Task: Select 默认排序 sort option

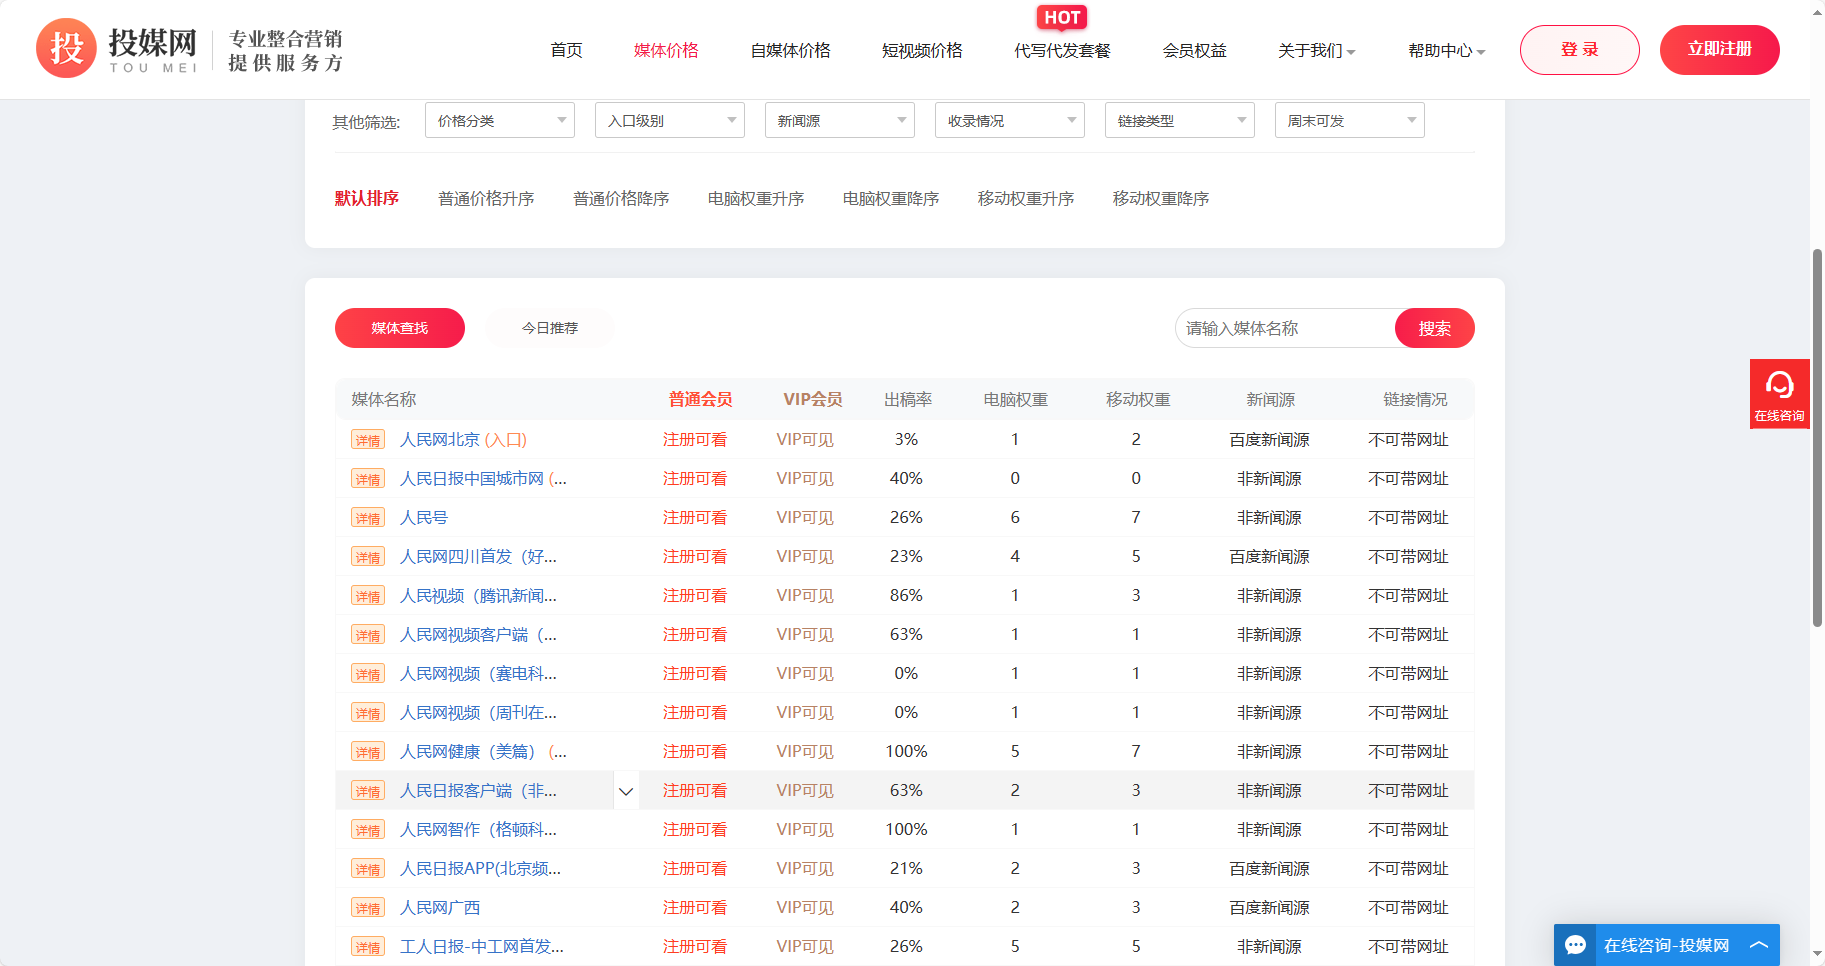Action: [366, 198]
